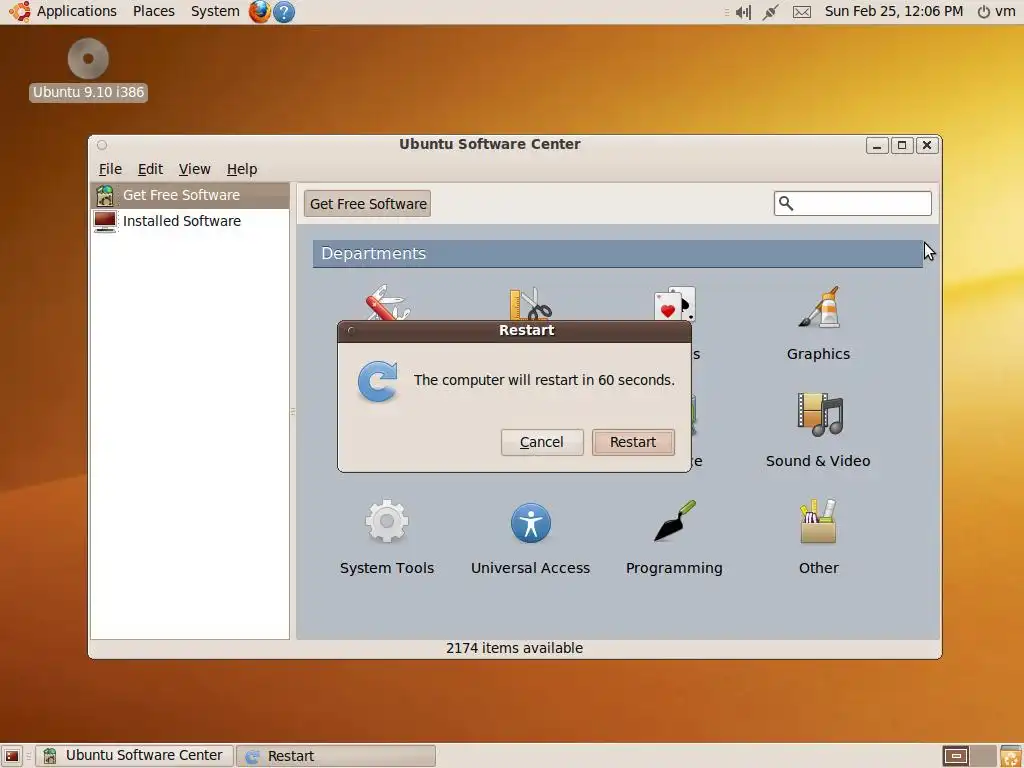The width and height of the screenshot is (1024, 768).
Task: Click the '2174 items available' status text
Action: point(515,648)
